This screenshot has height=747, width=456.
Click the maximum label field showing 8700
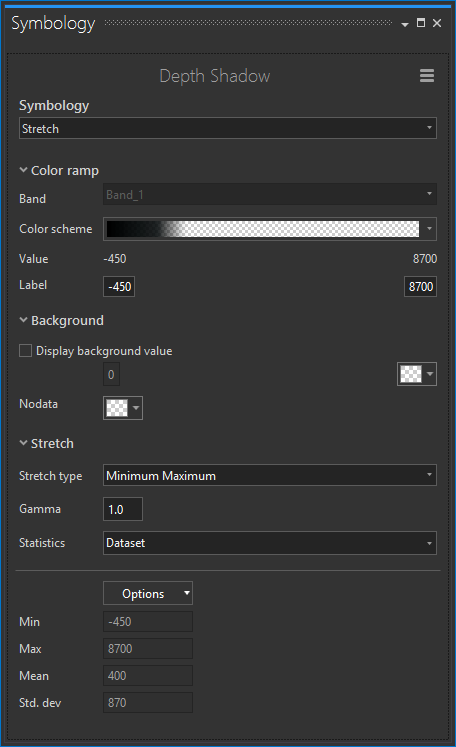[420, 286]
